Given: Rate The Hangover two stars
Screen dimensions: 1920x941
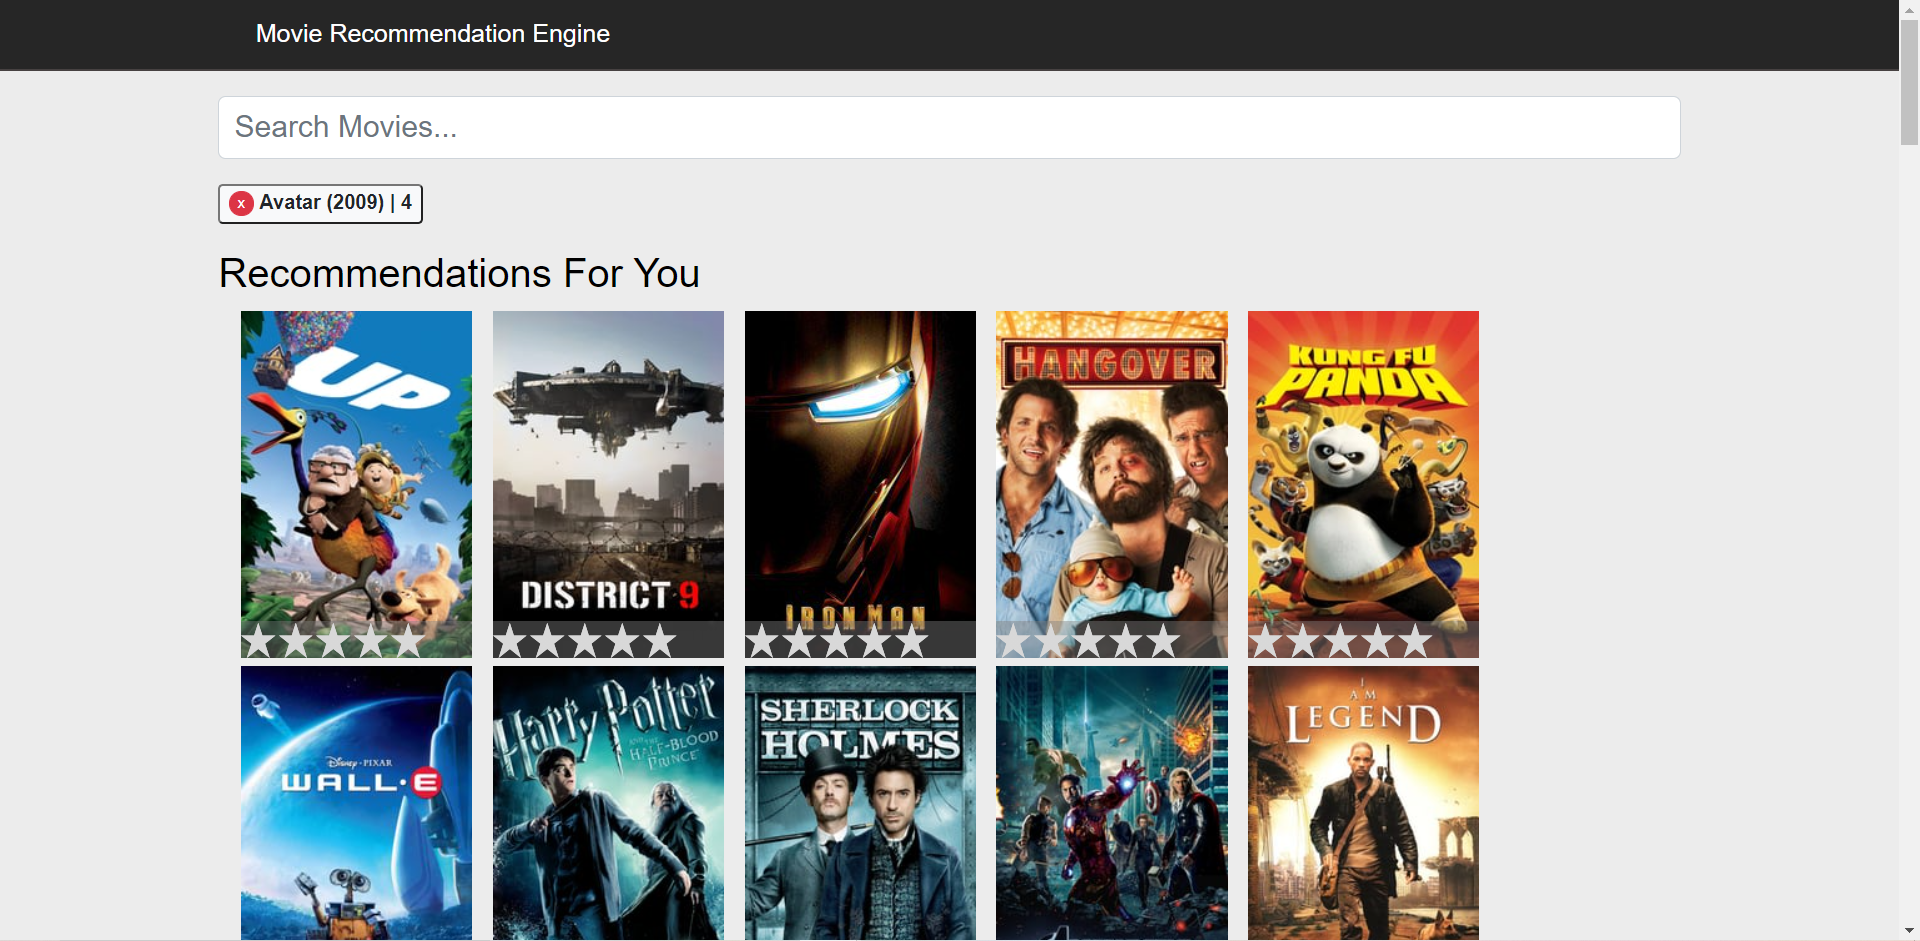Looking at the screenshot, I should click(1052, 640).
